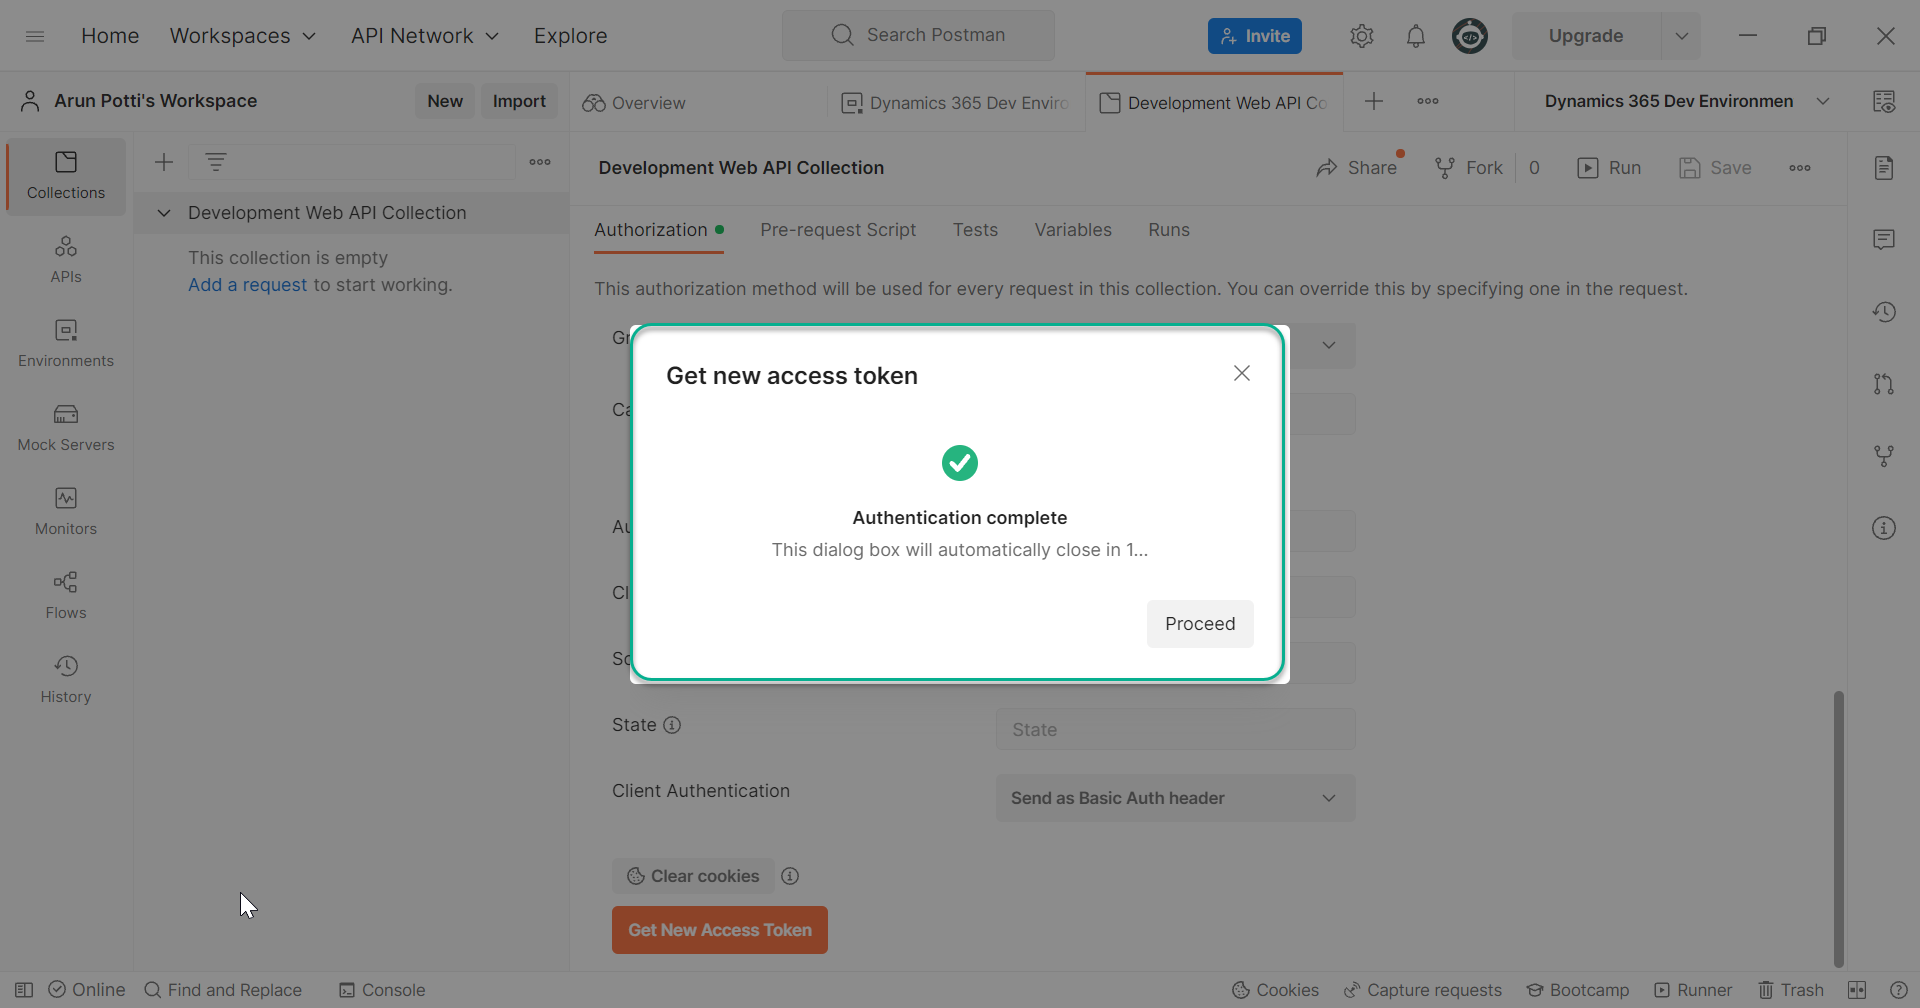Image resolution: width=1920 pixels, height=1008 pixels.
Task: Open the Console from status bar
Action: click(382, 990)
